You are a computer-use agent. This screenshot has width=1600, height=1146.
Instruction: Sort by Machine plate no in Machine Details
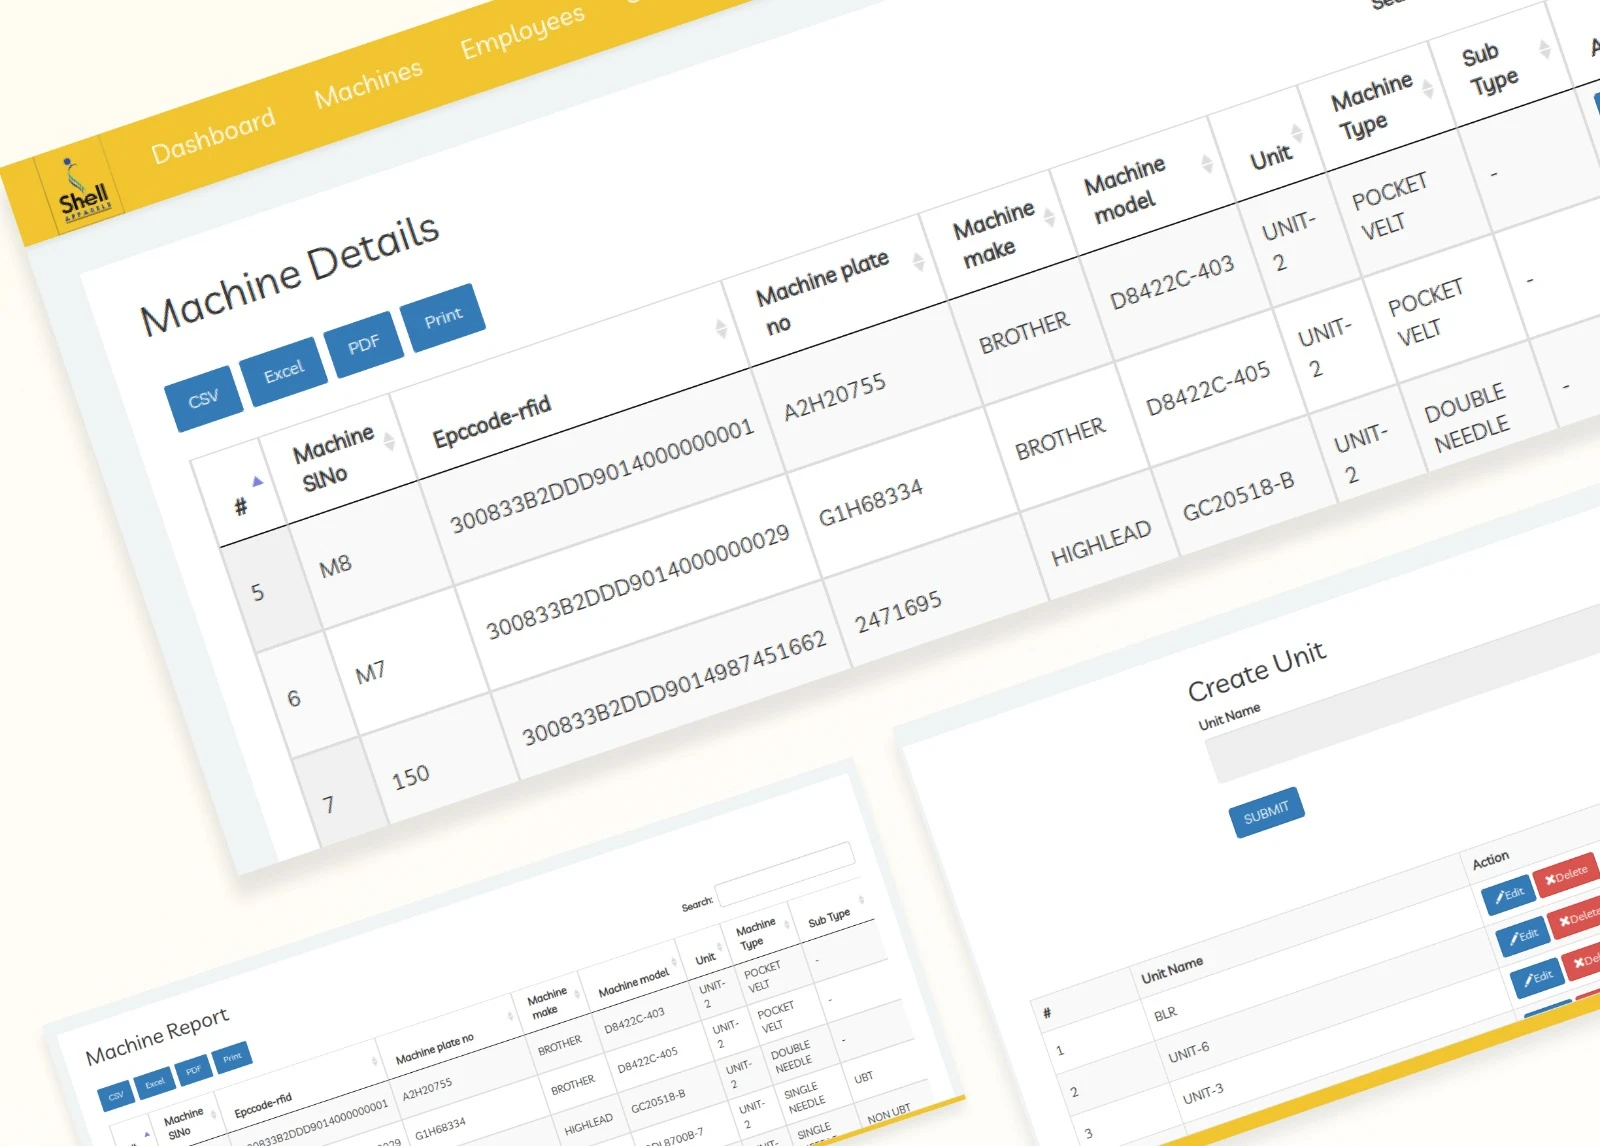918,262
